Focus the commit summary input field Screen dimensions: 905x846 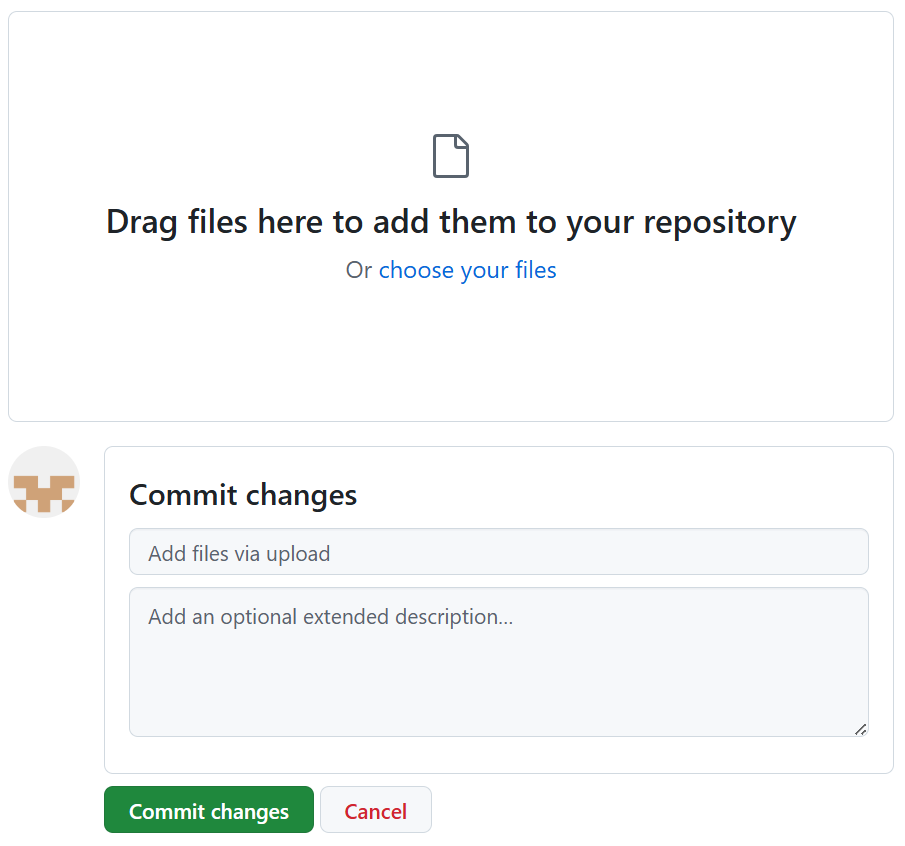click(x=498, y=552)
